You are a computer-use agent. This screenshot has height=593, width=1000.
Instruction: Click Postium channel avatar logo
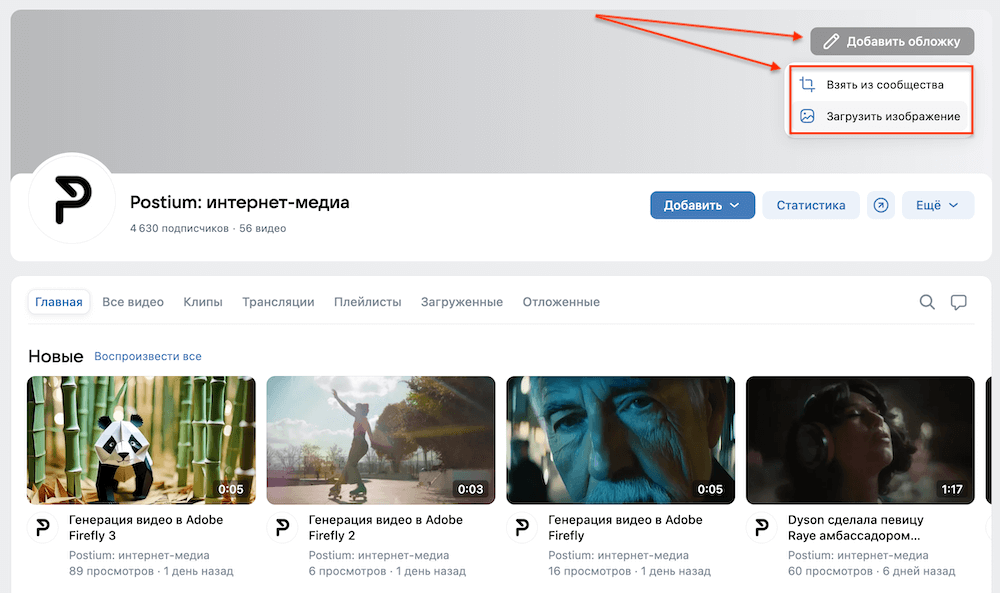click(x=72, y=200)
